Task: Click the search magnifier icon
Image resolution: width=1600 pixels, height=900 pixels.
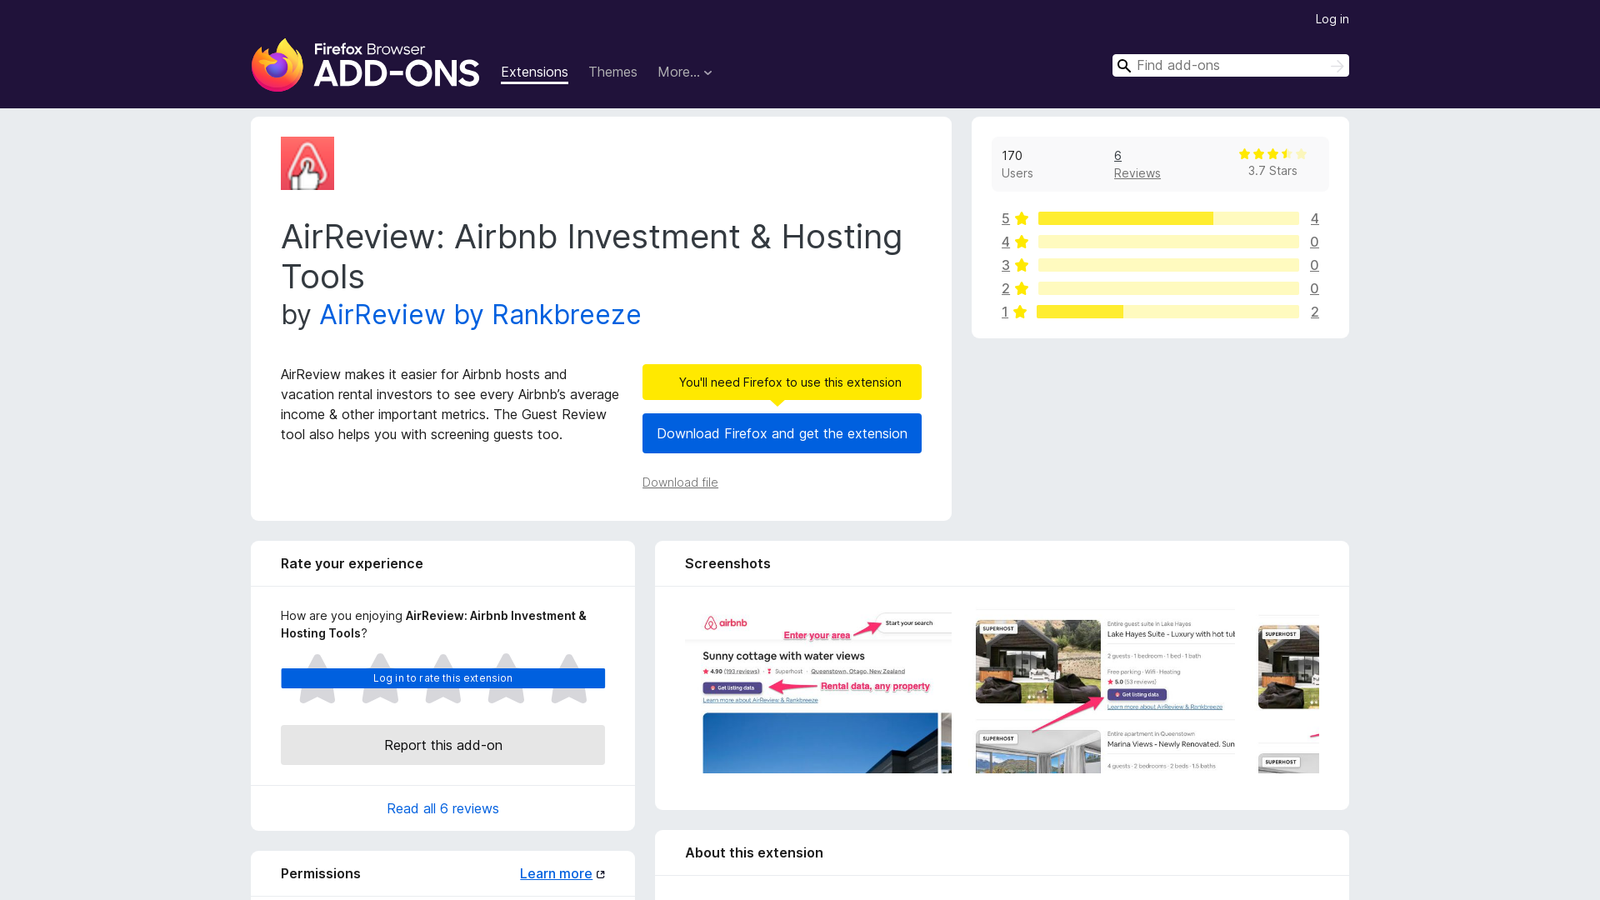Action: point(1124,66)
